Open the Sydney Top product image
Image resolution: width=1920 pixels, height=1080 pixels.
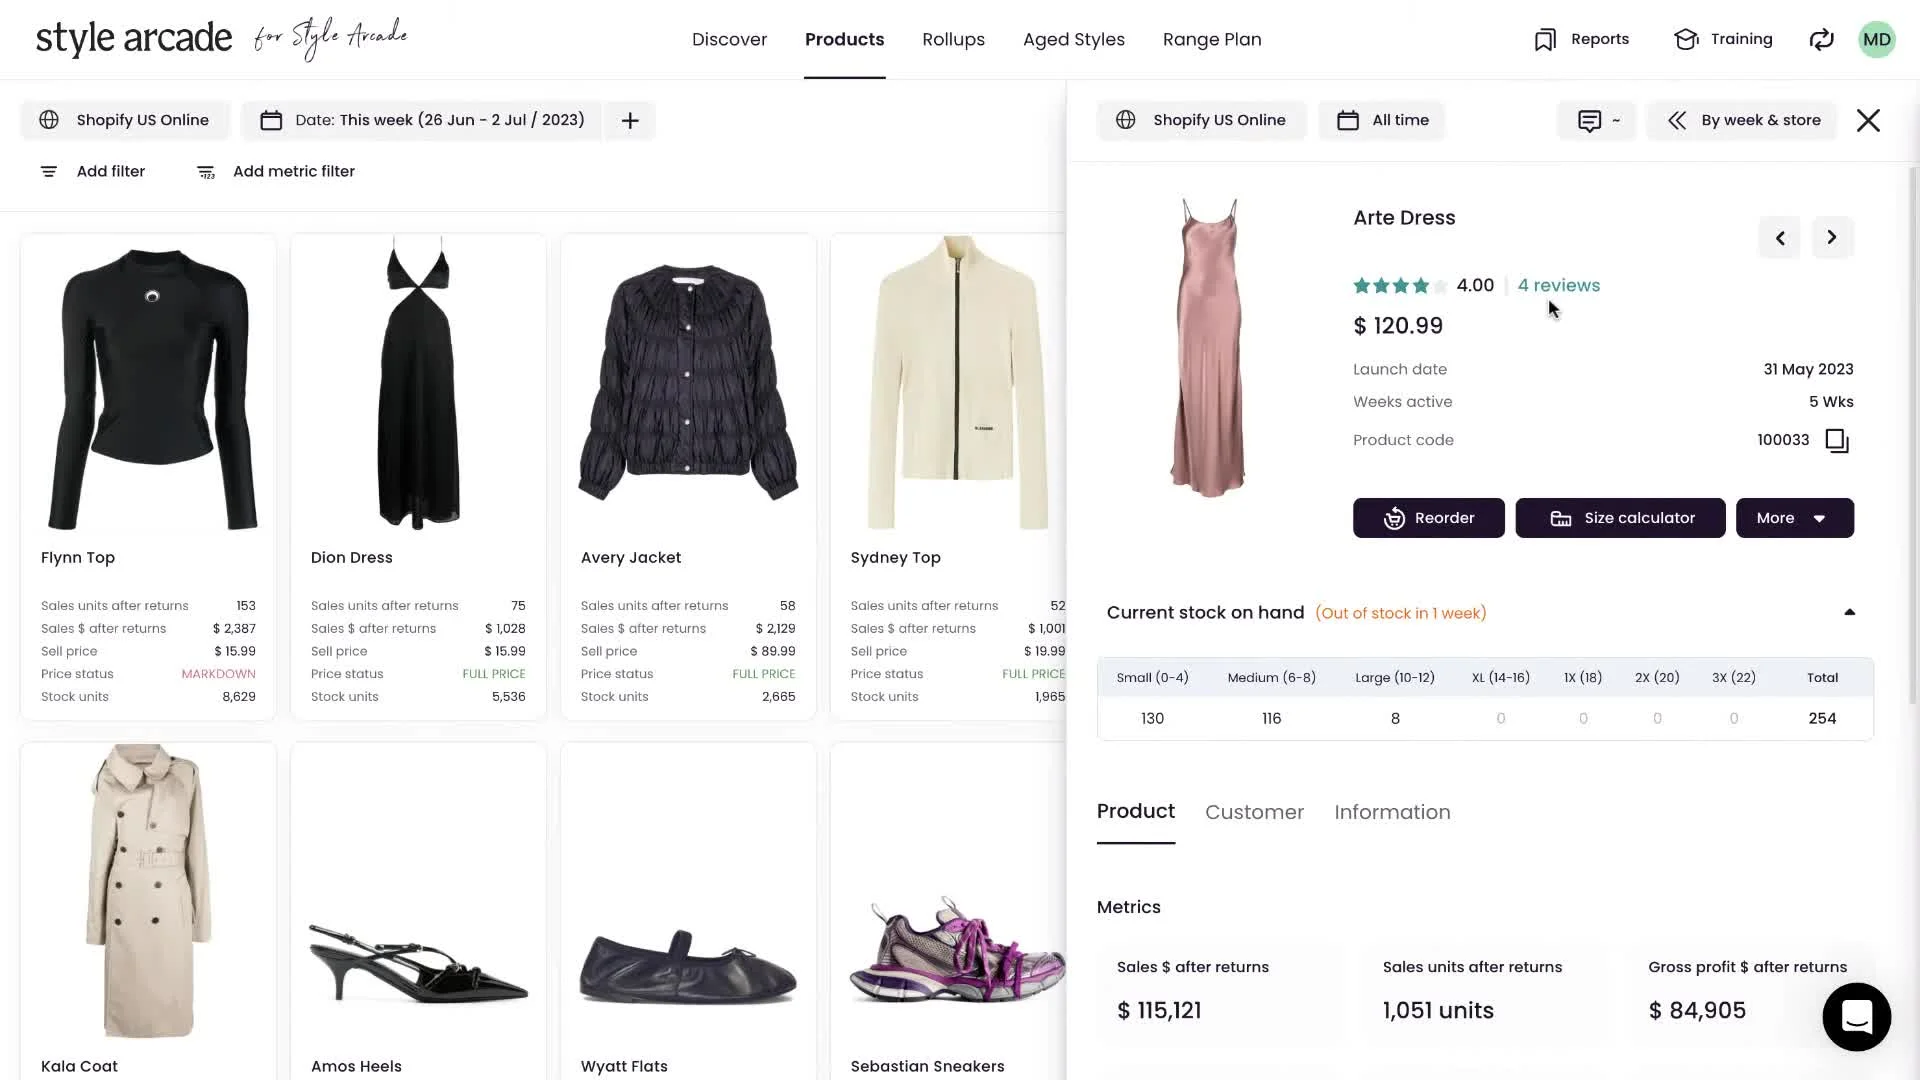coord(958,383)
